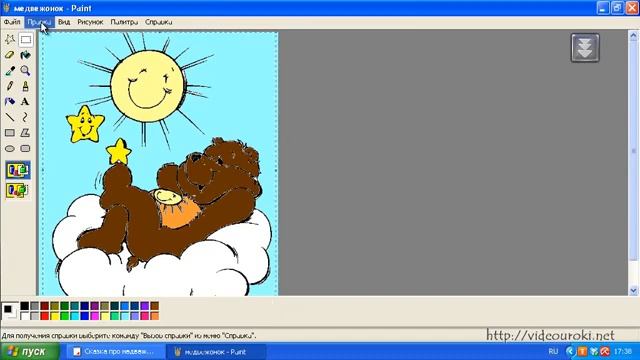
Task: Click the RU language indicator in the tray
Action: 553,351
